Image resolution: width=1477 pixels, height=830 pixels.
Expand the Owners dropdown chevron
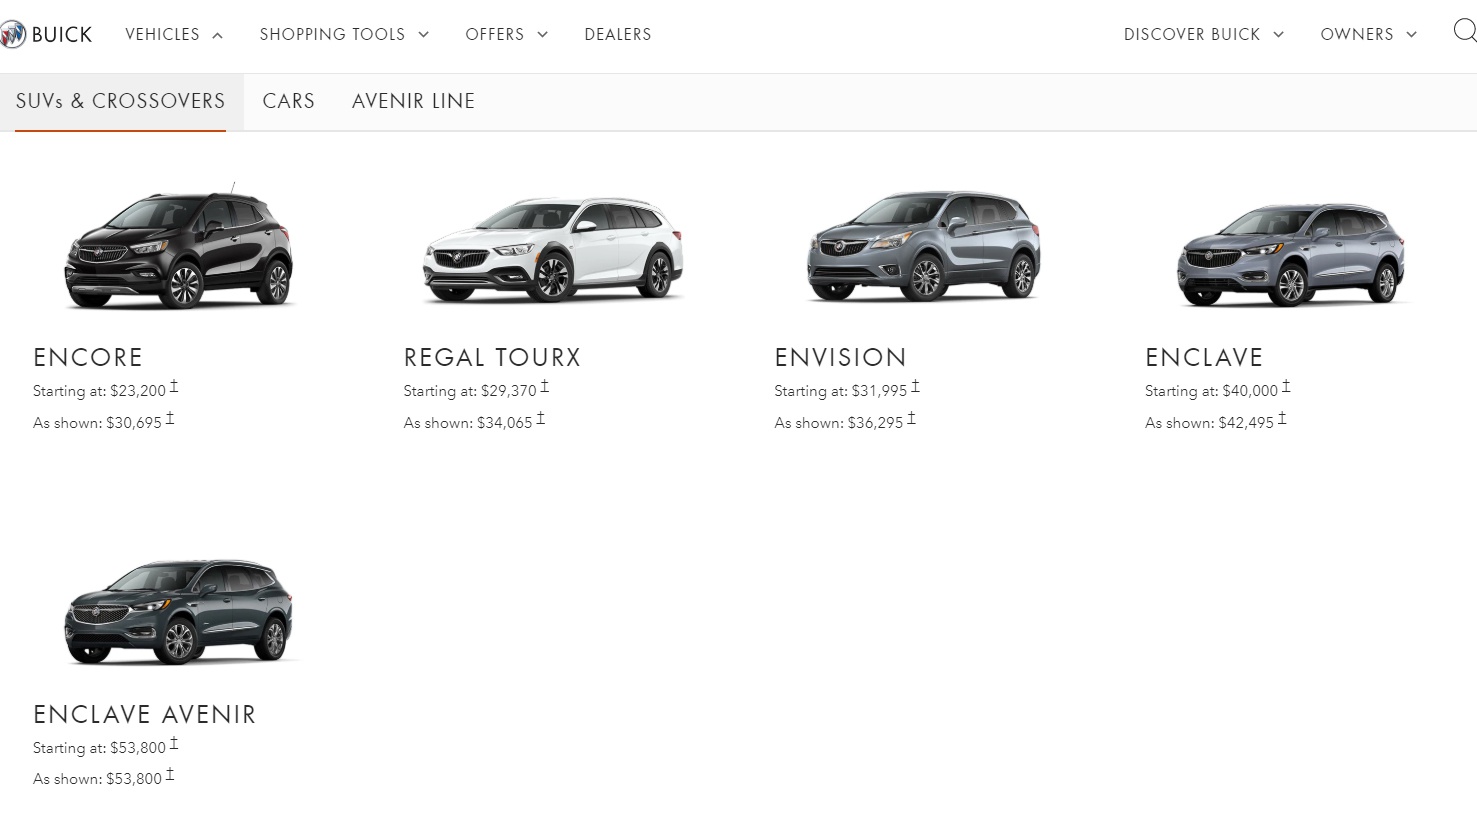[1411, 34]
